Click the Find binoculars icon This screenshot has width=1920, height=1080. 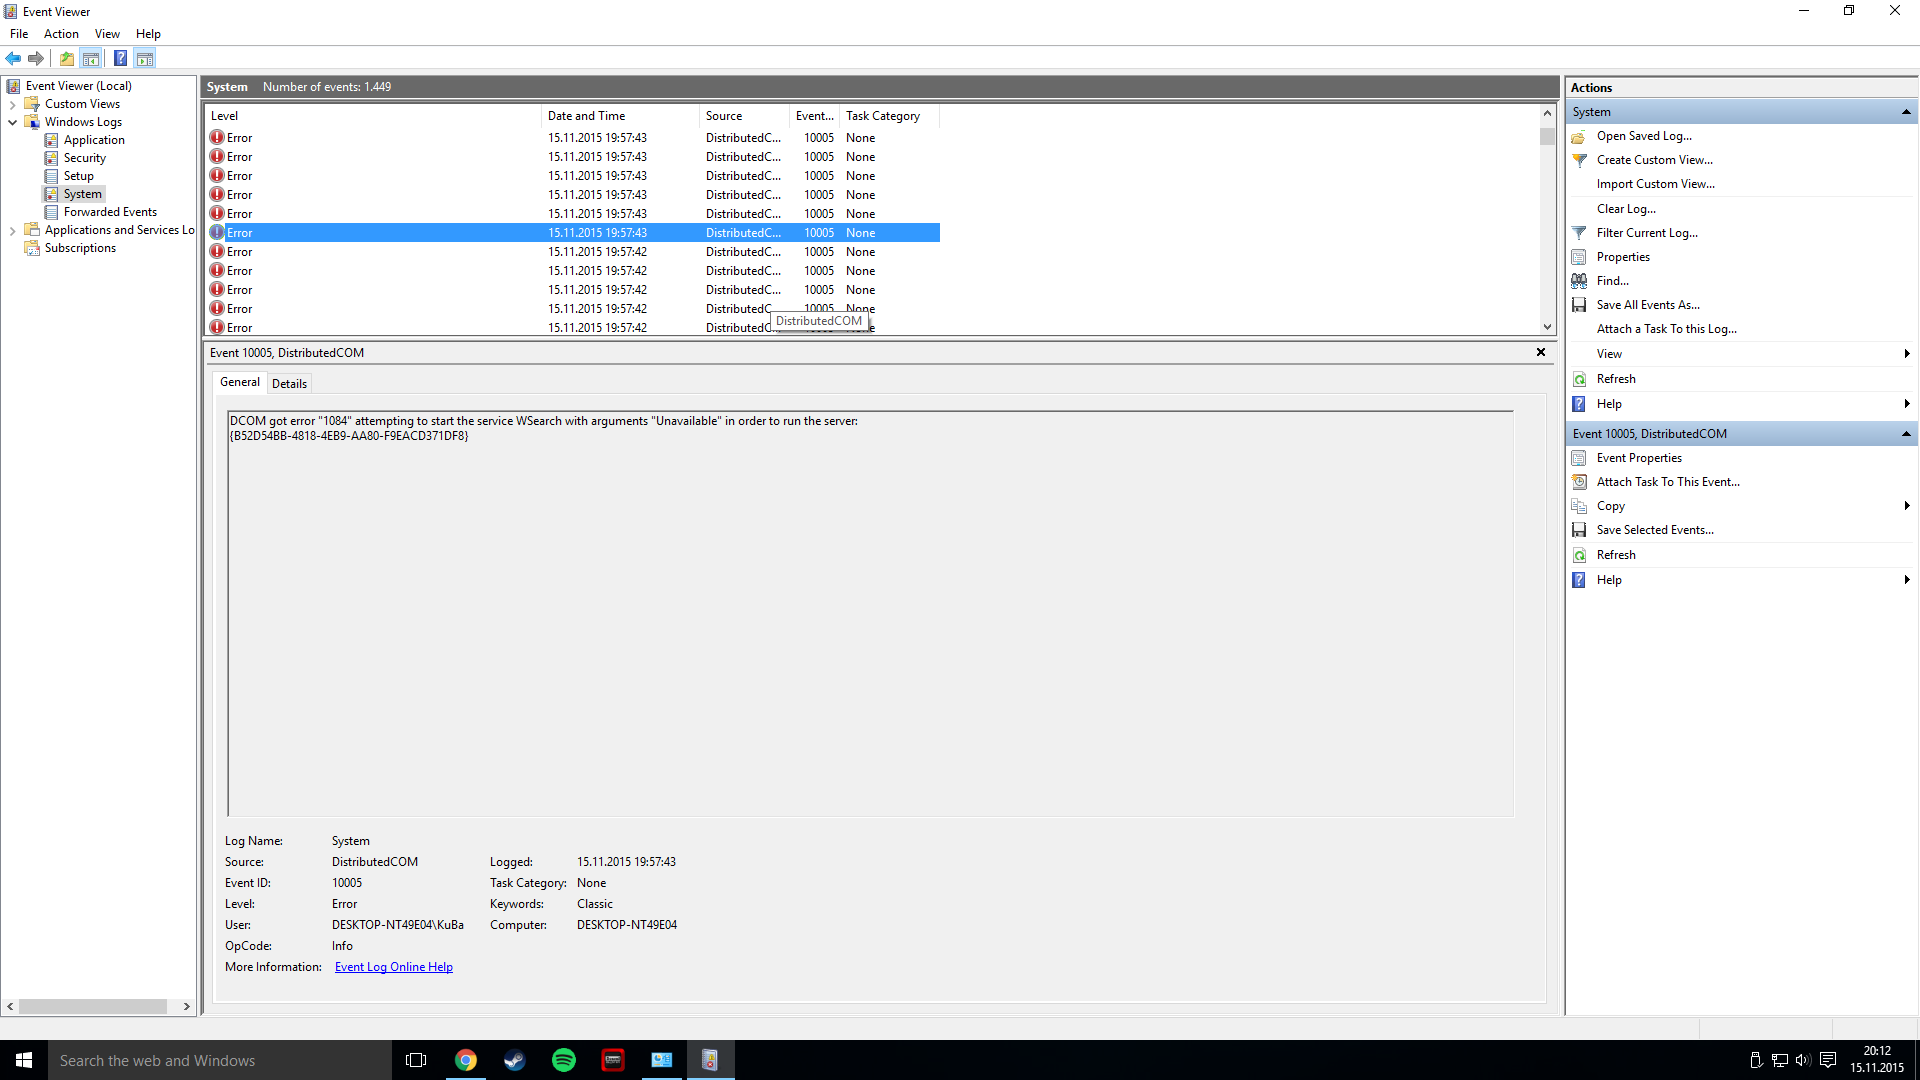pos(1579,281)
